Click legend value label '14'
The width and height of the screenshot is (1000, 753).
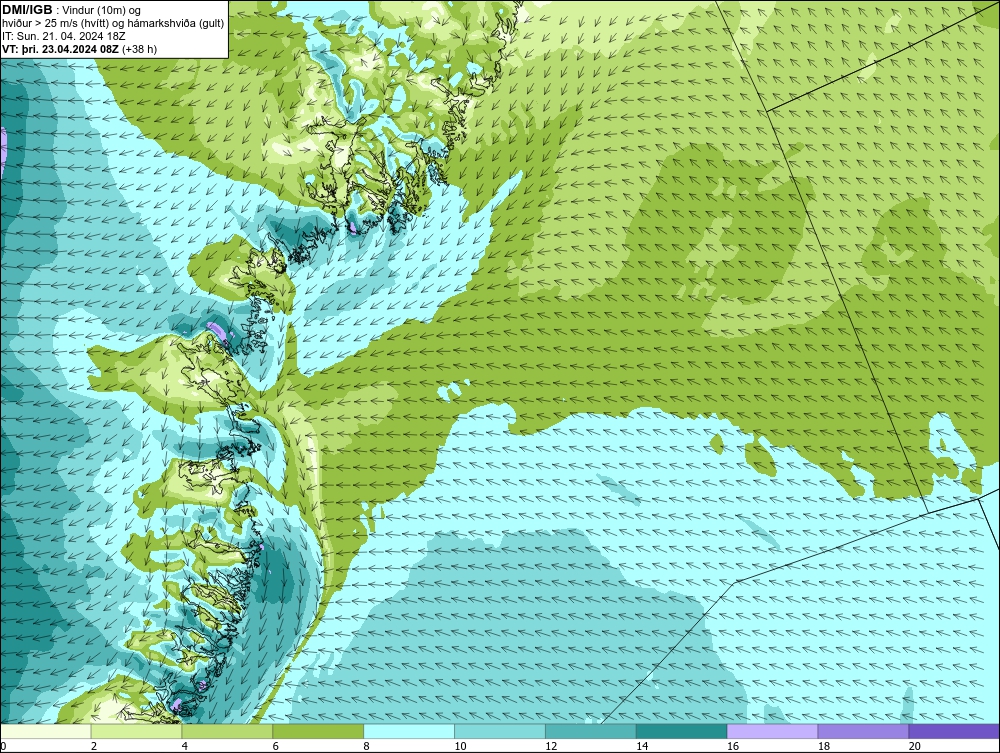(x=642, y=746)
